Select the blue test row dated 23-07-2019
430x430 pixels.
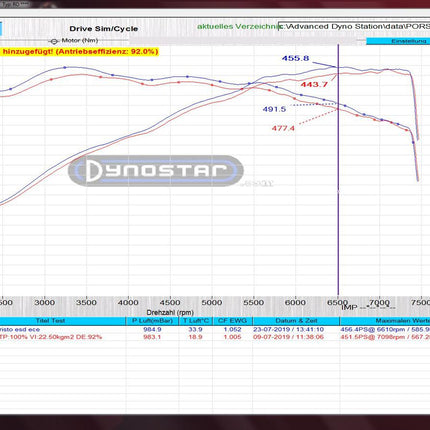pos(215,329)
